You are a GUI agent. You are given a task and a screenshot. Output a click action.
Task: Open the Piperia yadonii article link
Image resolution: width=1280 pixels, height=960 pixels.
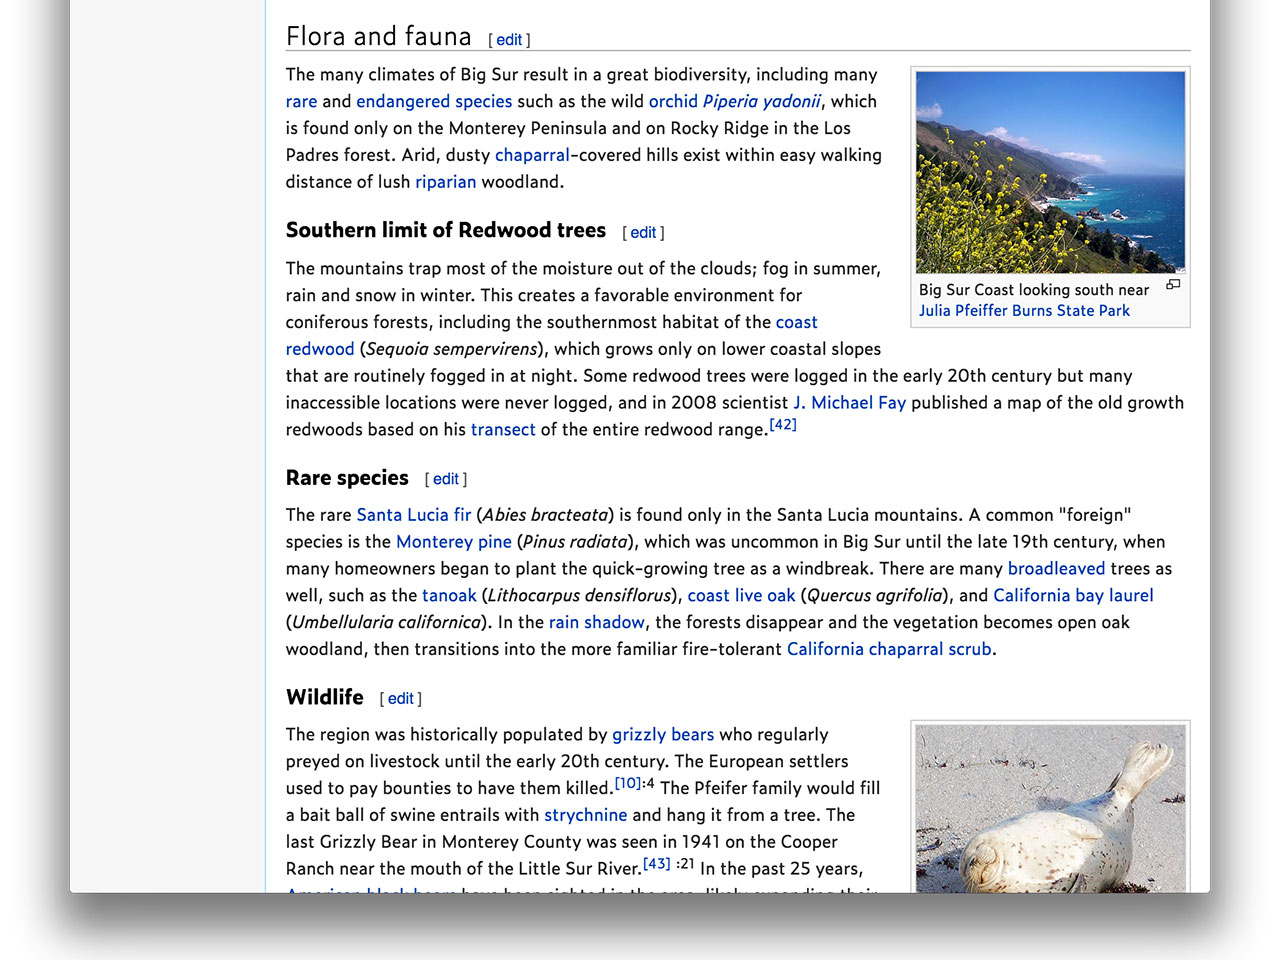coord(762,101)
